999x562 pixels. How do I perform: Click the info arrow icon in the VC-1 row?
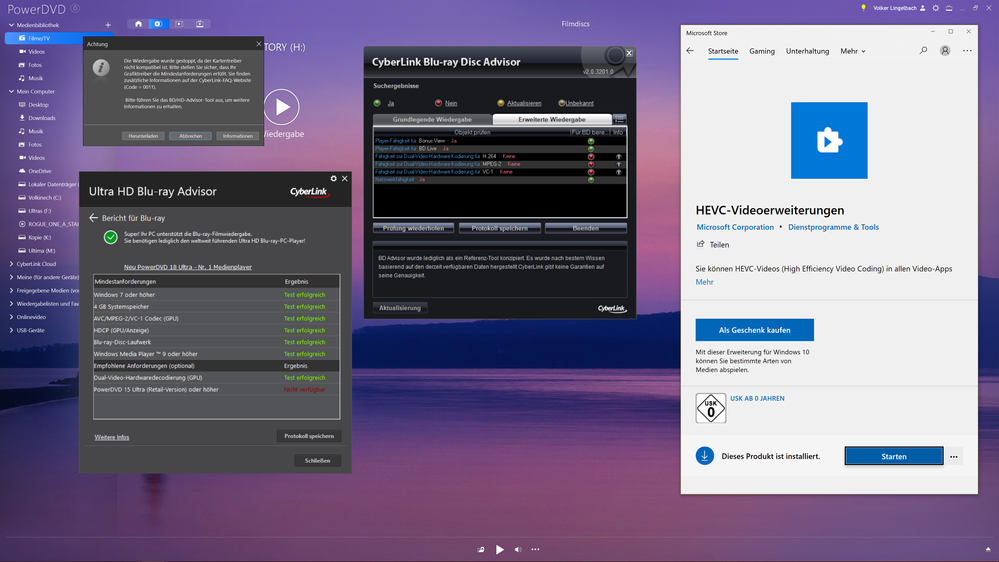pyautogui.click(x=618, y=172)
